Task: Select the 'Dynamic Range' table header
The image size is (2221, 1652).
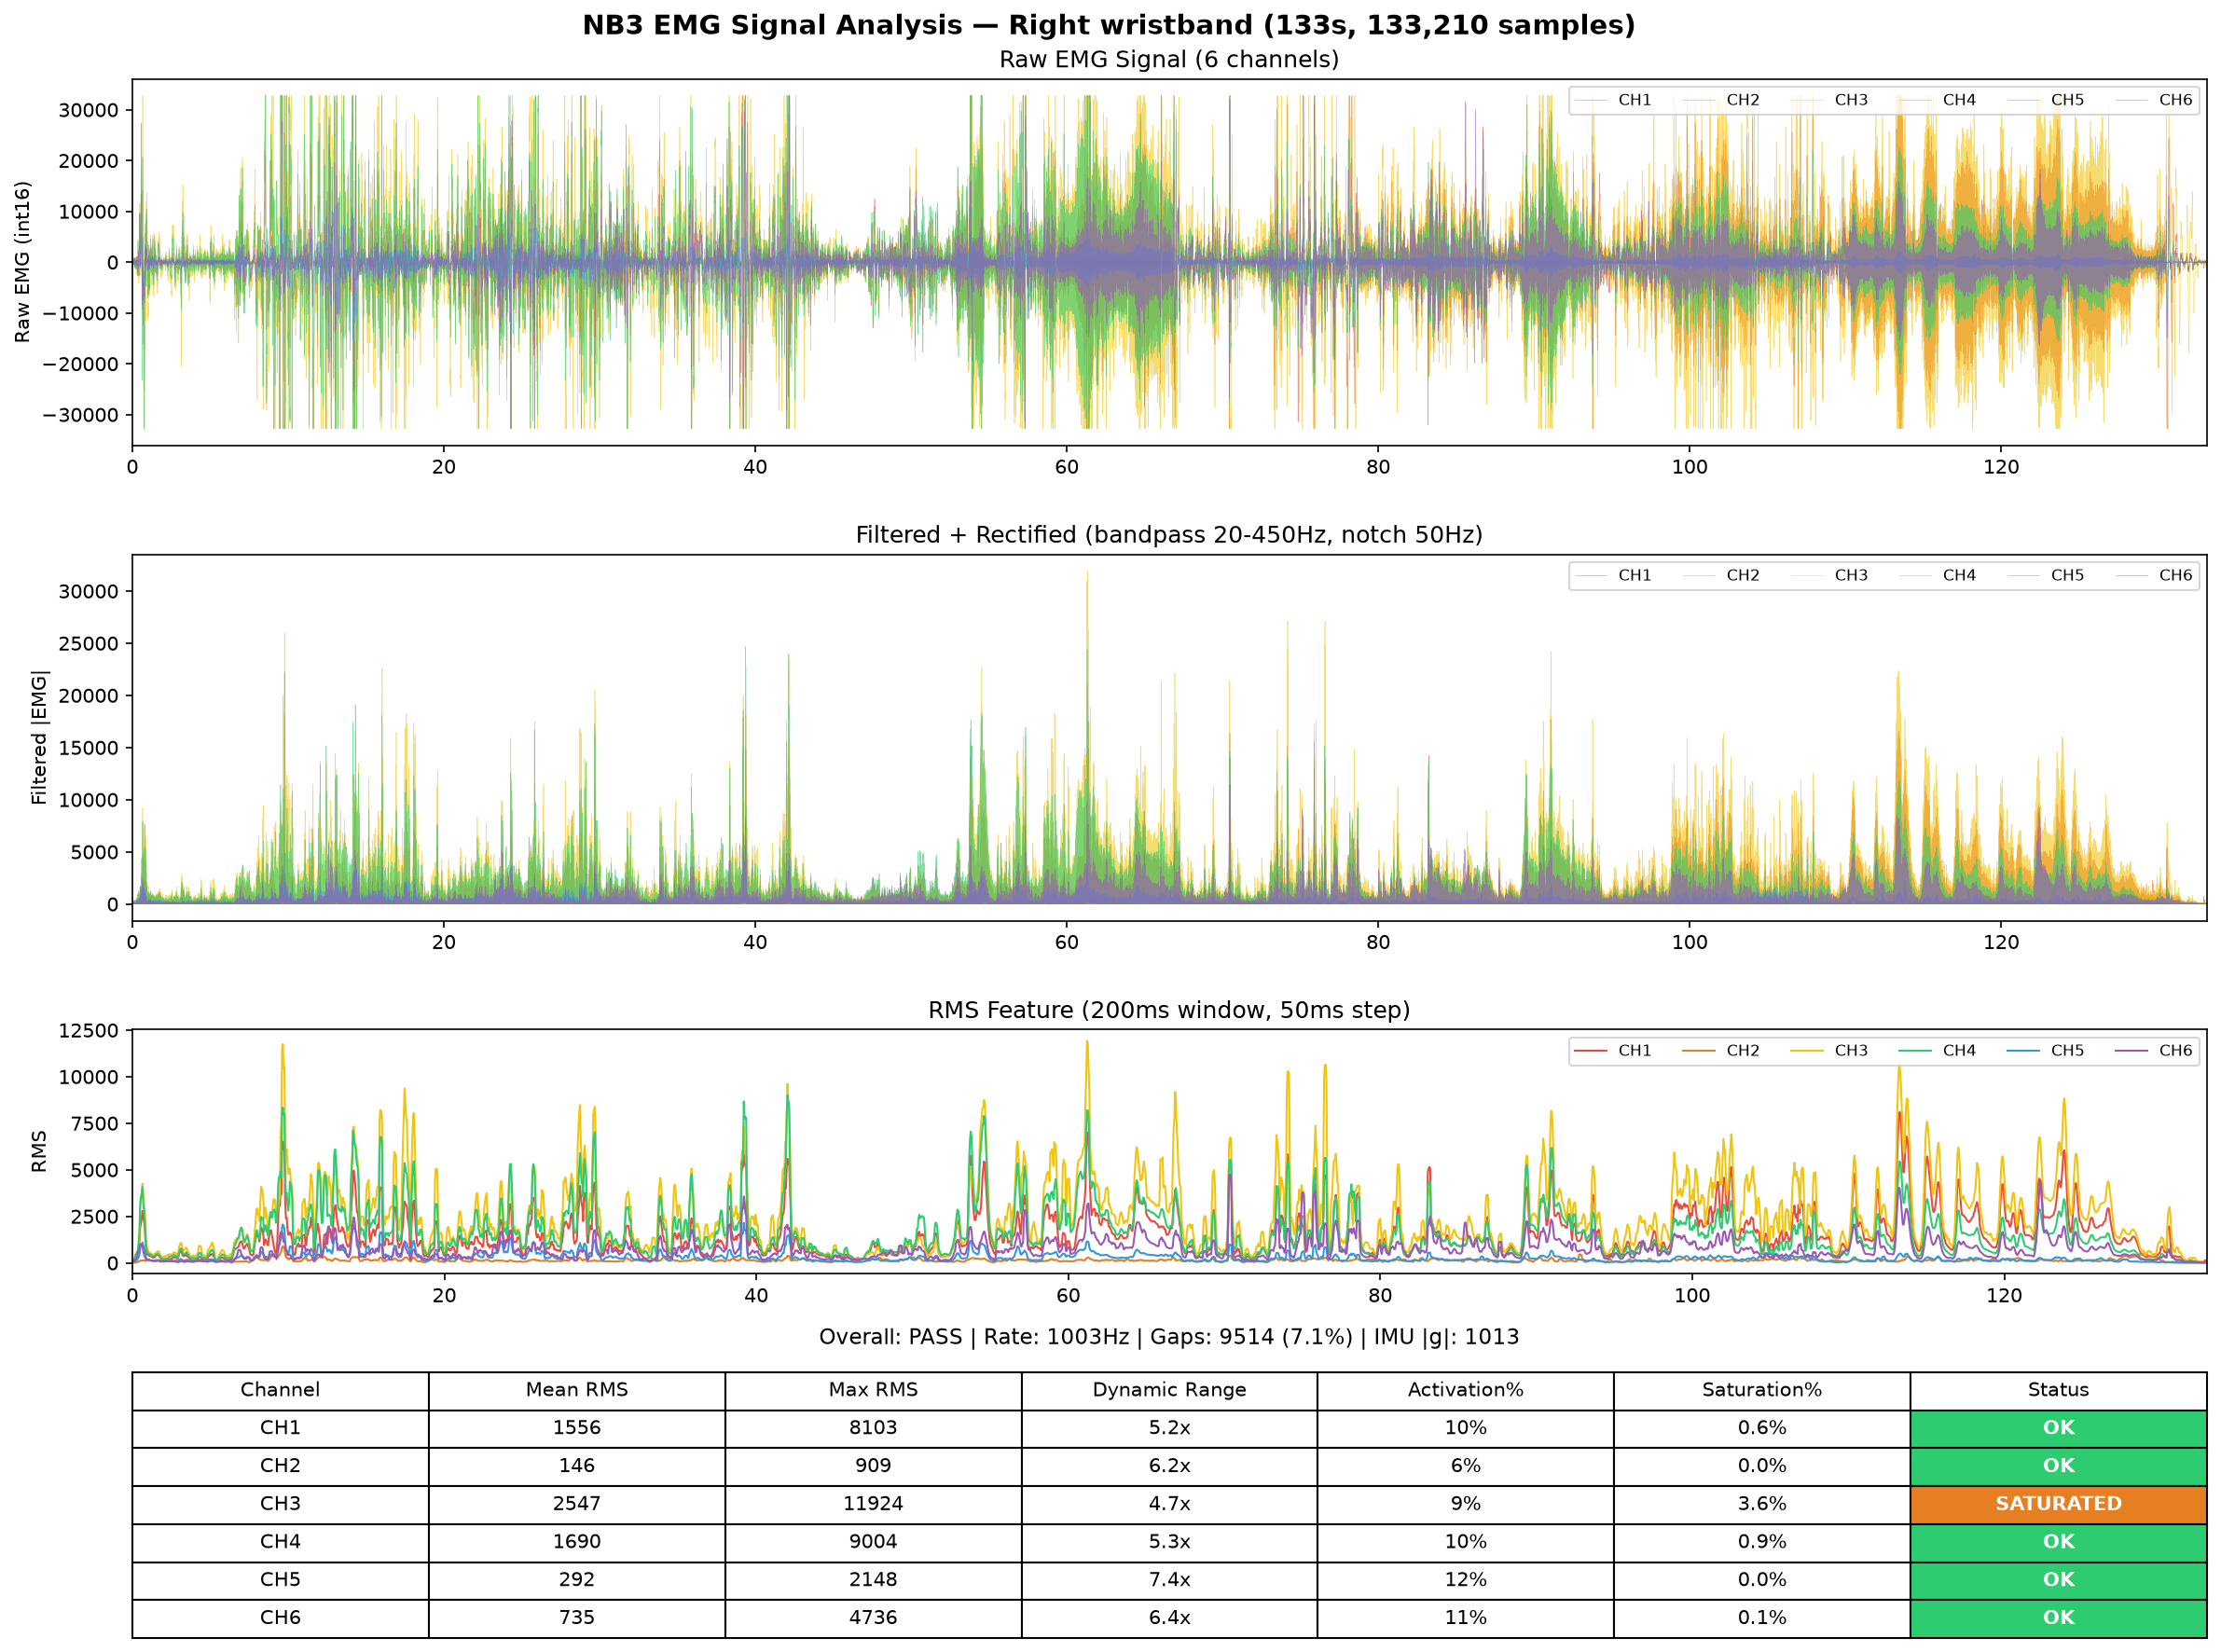Action: click(1169, 1389)
